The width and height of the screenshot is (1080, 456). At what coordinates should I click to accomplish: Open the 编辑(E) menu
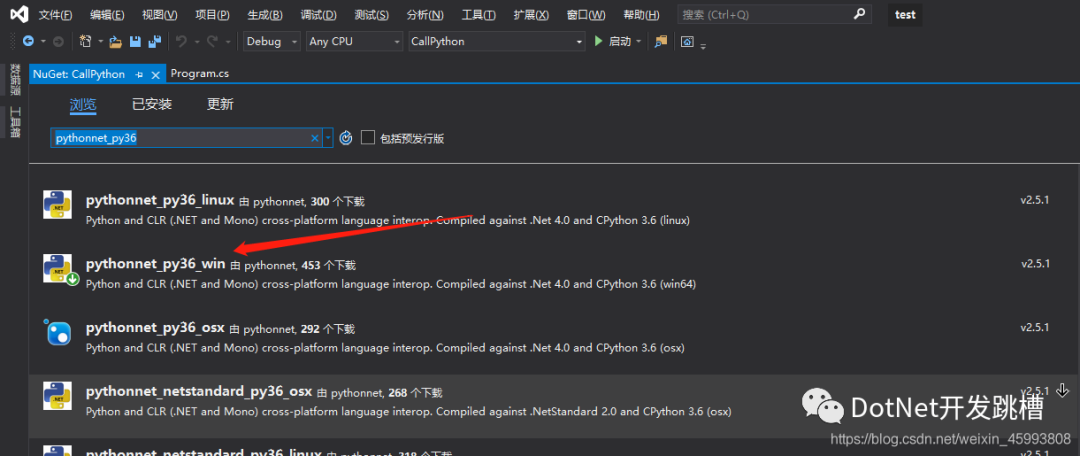tap(107, 14)
